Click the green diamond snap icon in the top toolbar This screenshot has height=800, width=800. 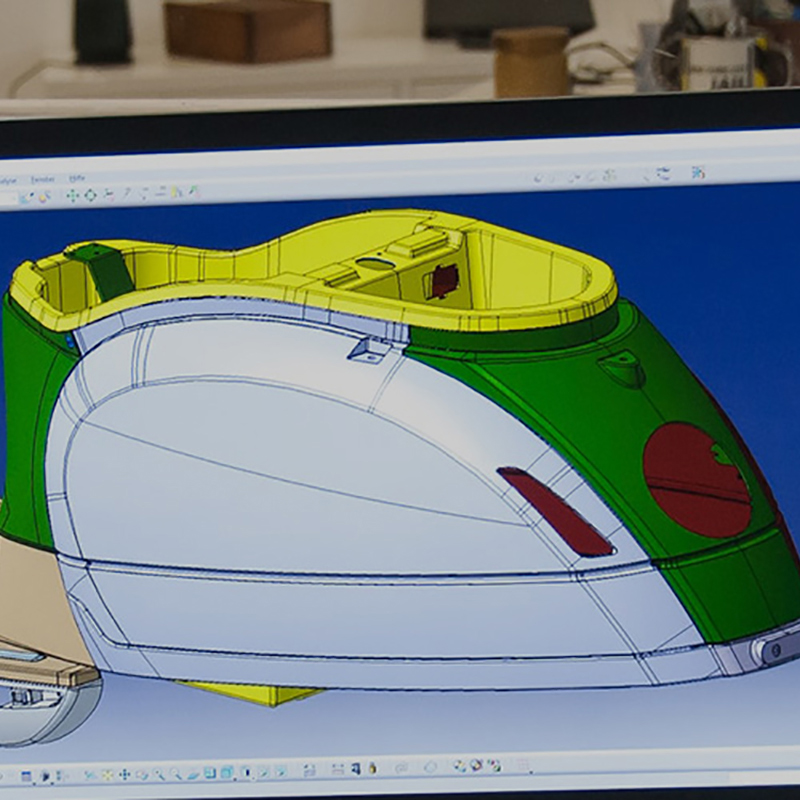[x=90, y=194]
